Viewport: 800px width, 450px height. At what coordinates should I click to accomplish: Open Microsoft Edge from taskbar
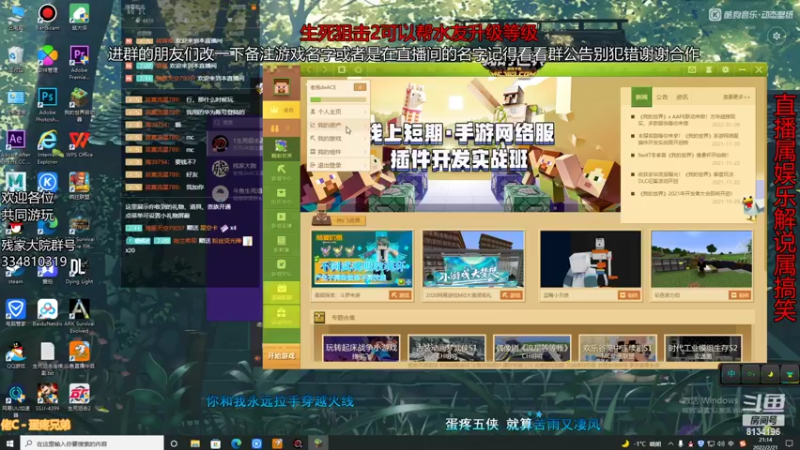click(236, 443)
